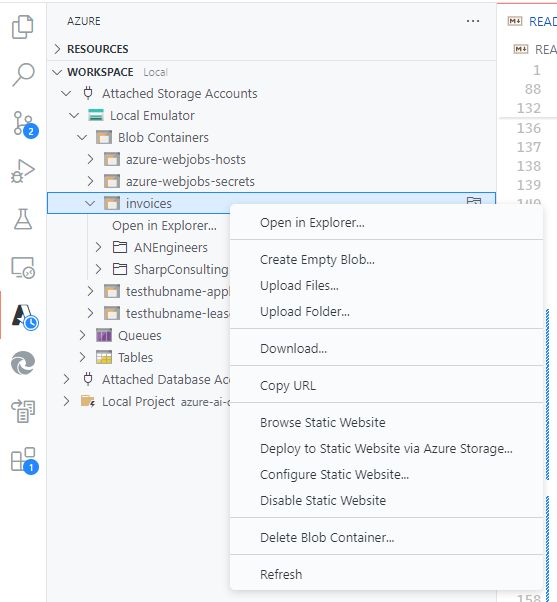Click the invoices container icon
This screenshot has height=602, width=557.
click(112, 203)
